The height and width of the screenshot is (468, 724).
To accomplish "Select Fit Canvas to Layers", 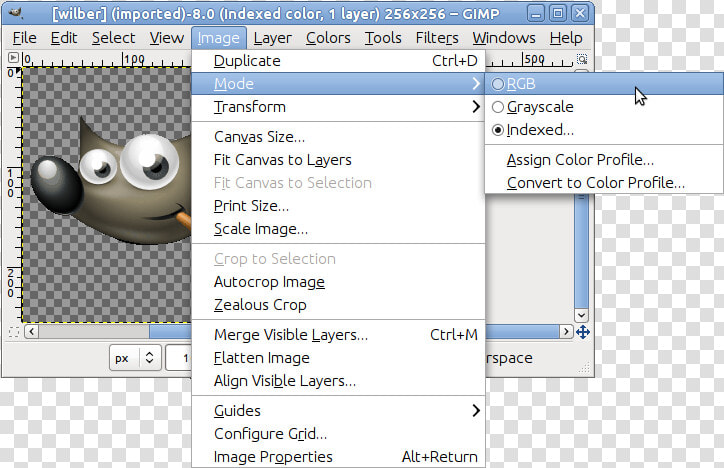I will 338,160.
